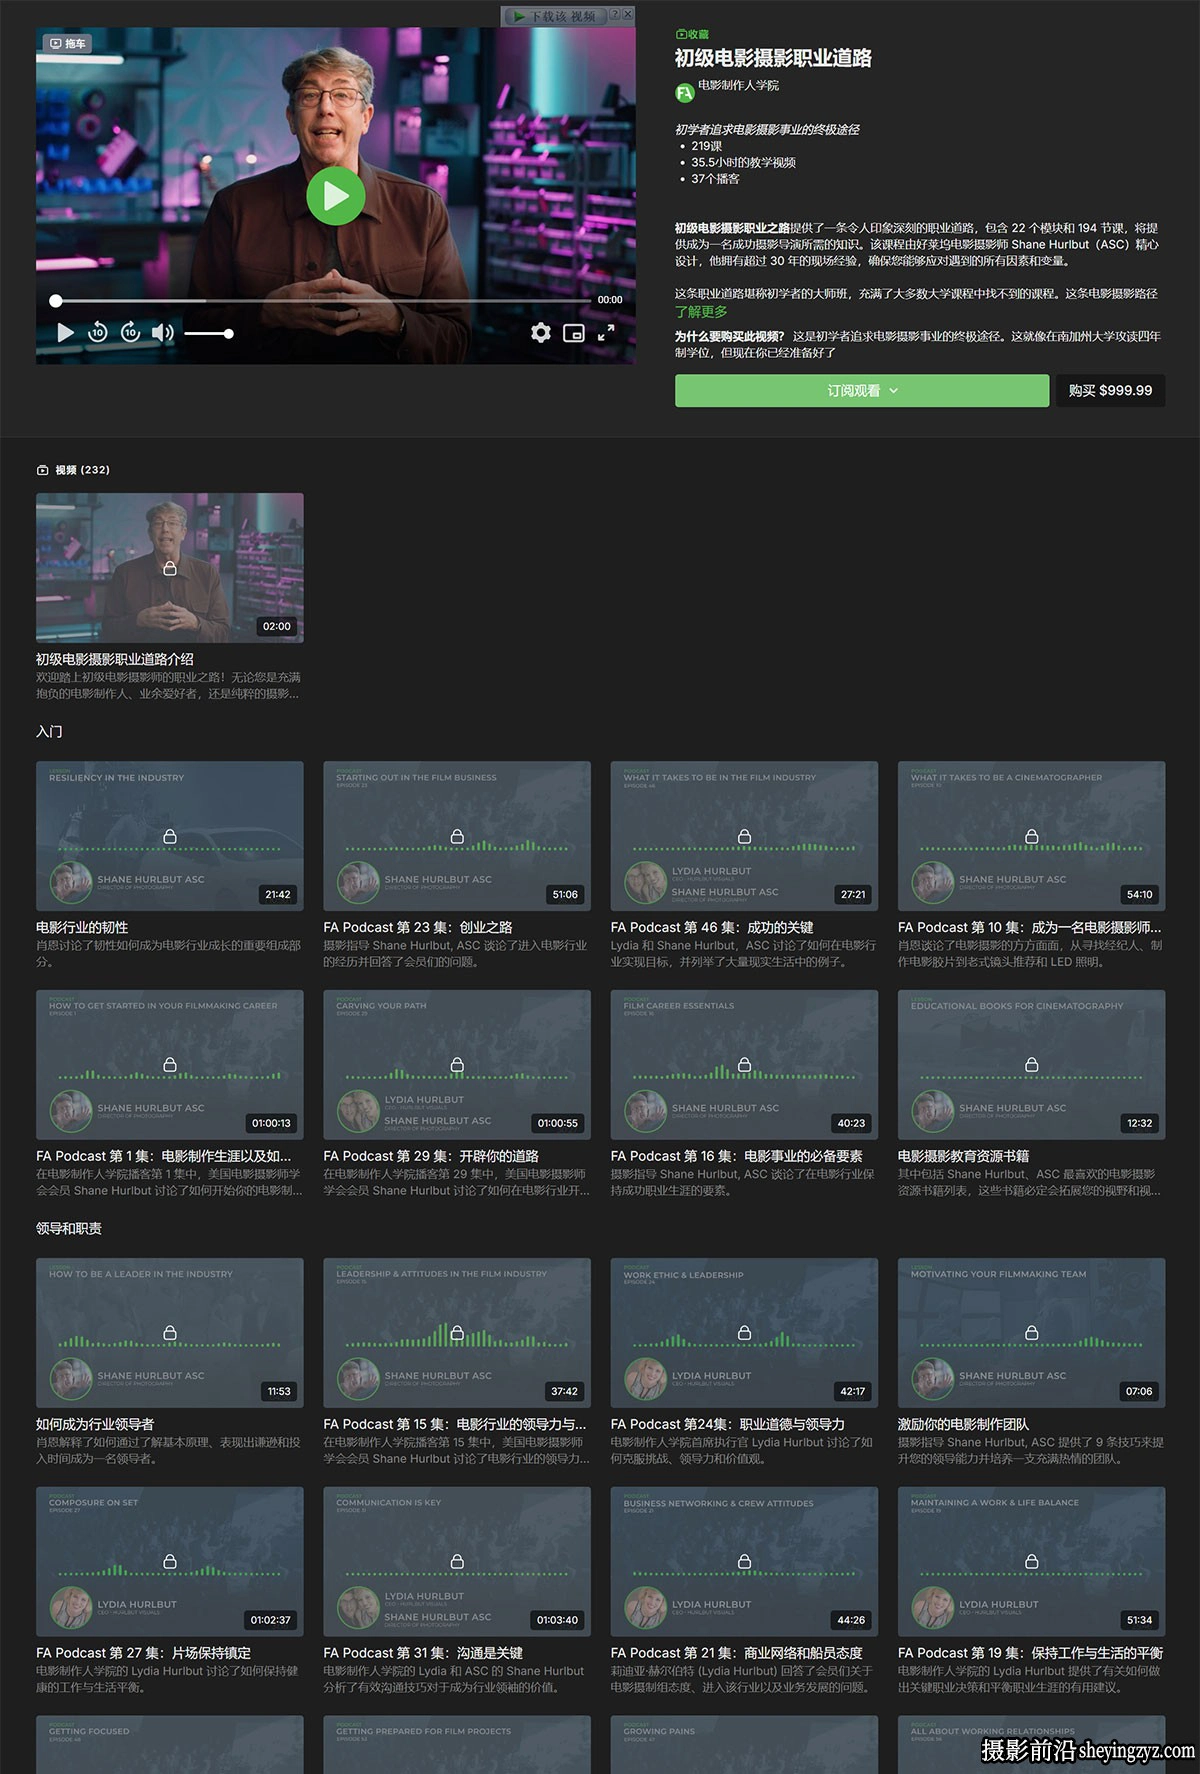Open Leadership & Attitudes in the Film Industry thumbnail

457,1332
